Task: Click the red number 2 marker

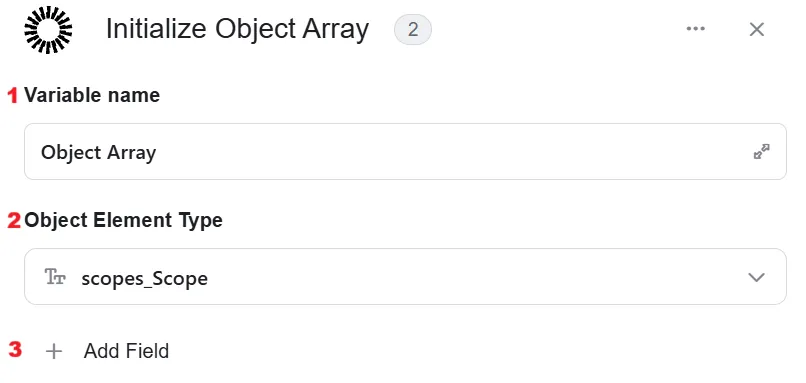Action: coord(14,221)
